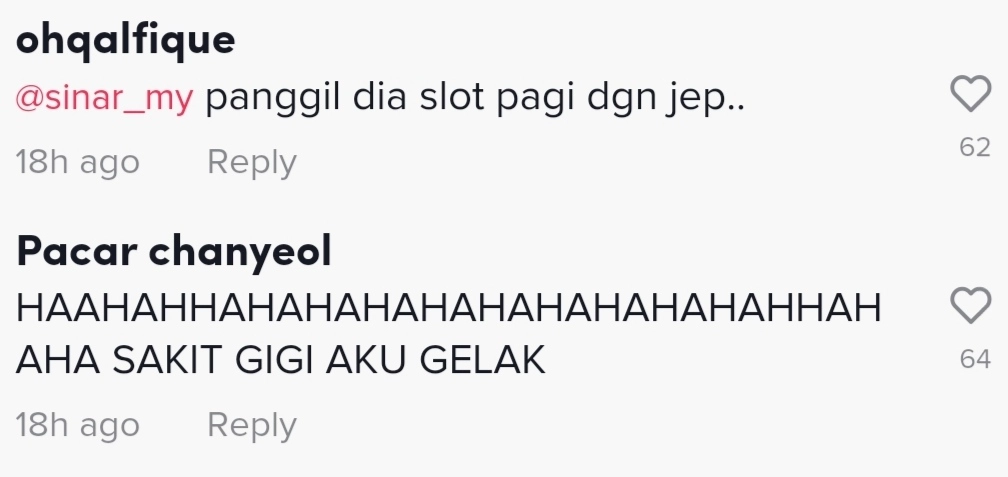Viewport: 1008px width, 477px height.
Task: Click the word 'GELAK' in second comment
Action: (483, 361)
